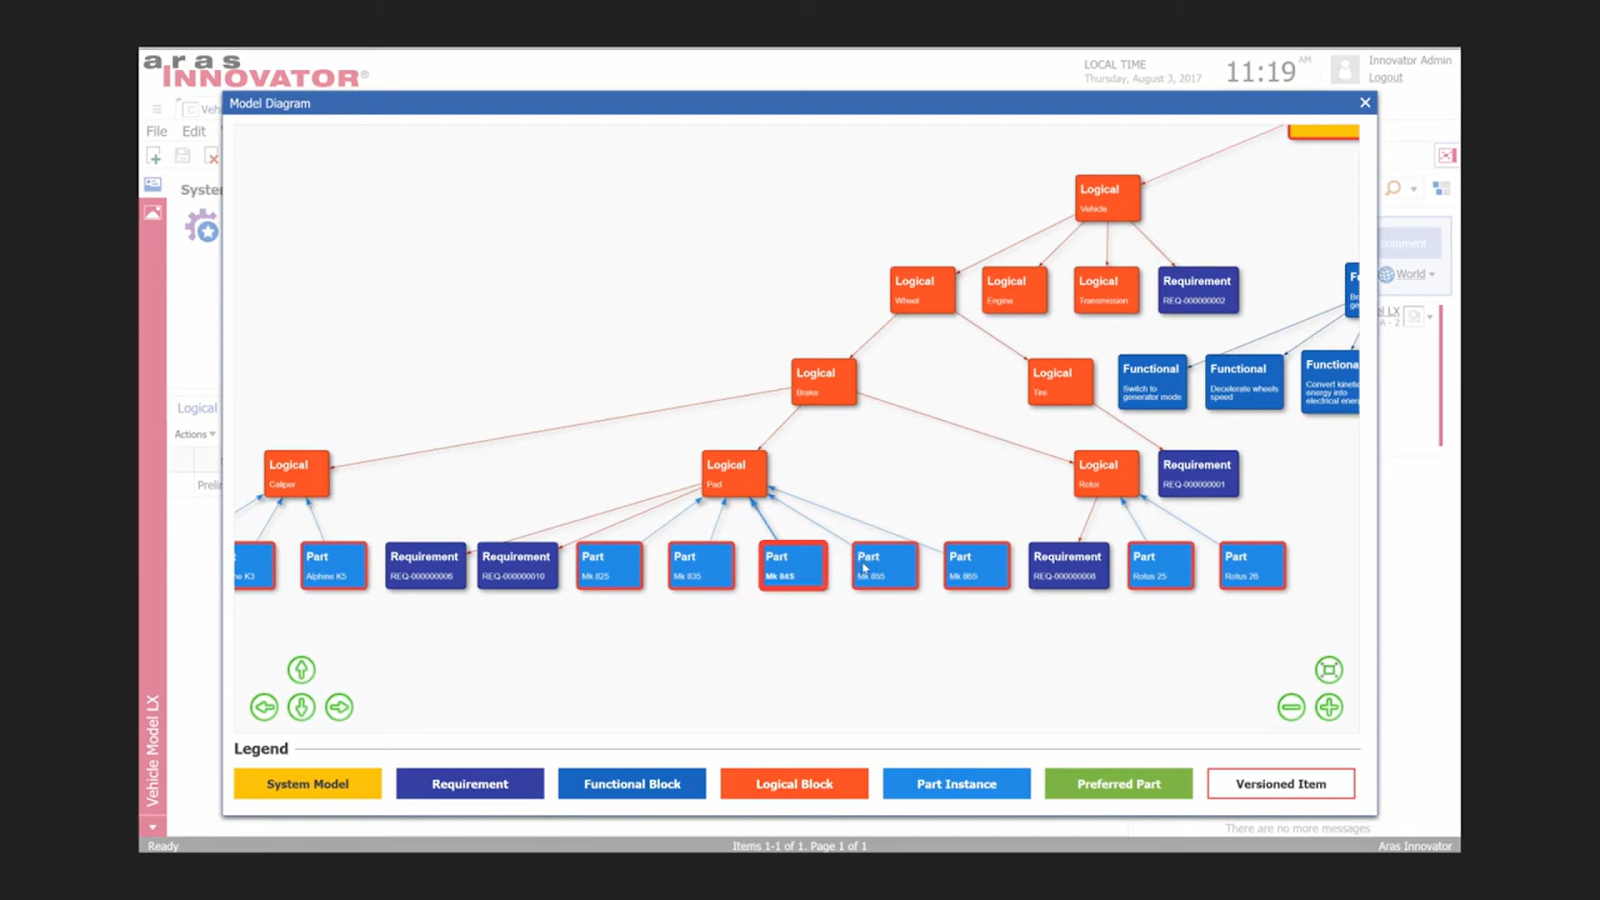1600x900 pixels.
Task: Click the System Model yellow legend swatch
Action: [x=308, y=784]
